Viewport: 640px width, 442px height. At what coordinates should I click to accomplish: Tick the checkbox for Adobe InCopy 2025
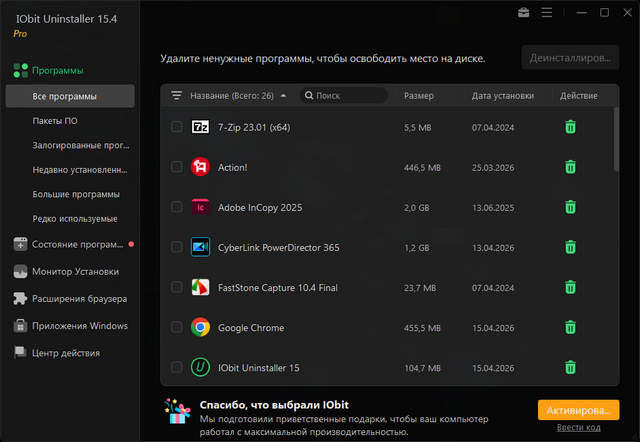click(x=176, y=207)
